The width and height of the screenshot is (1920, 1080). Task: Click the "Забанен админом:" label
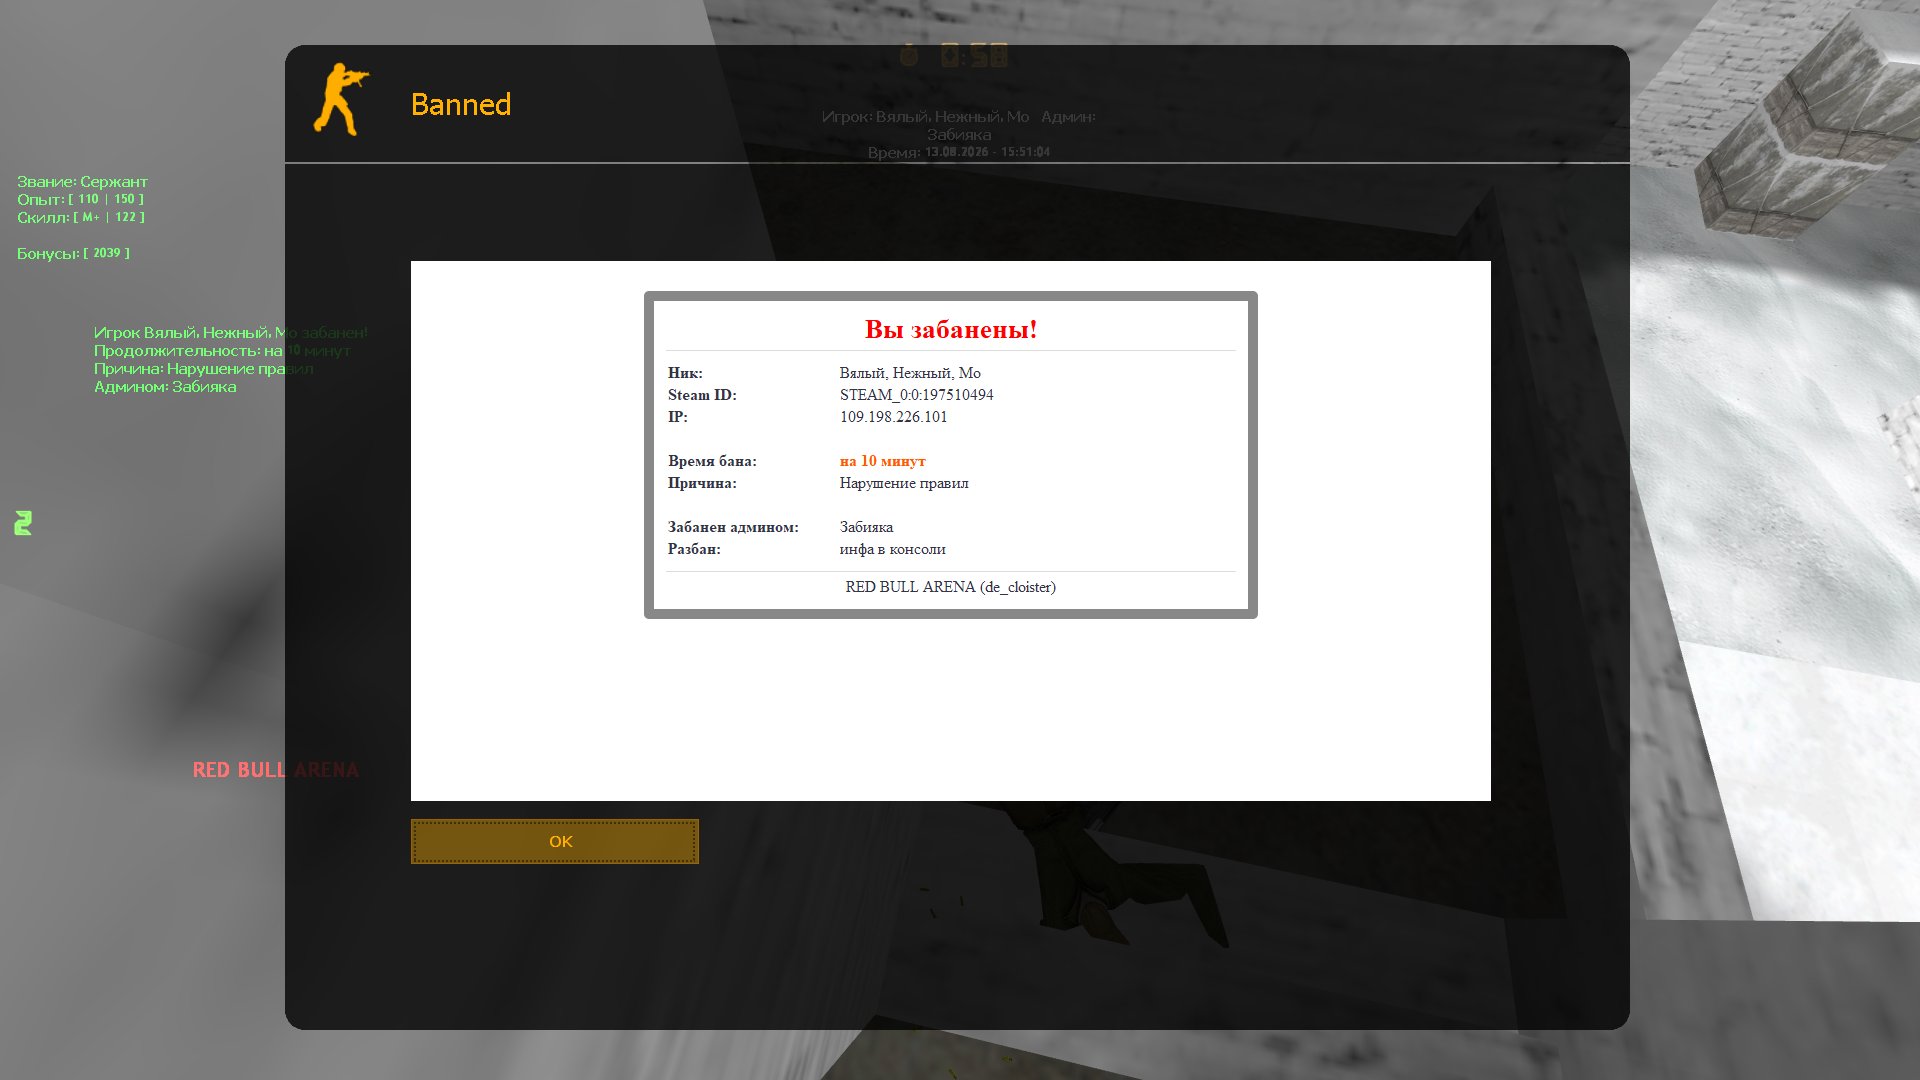[733, 527]
